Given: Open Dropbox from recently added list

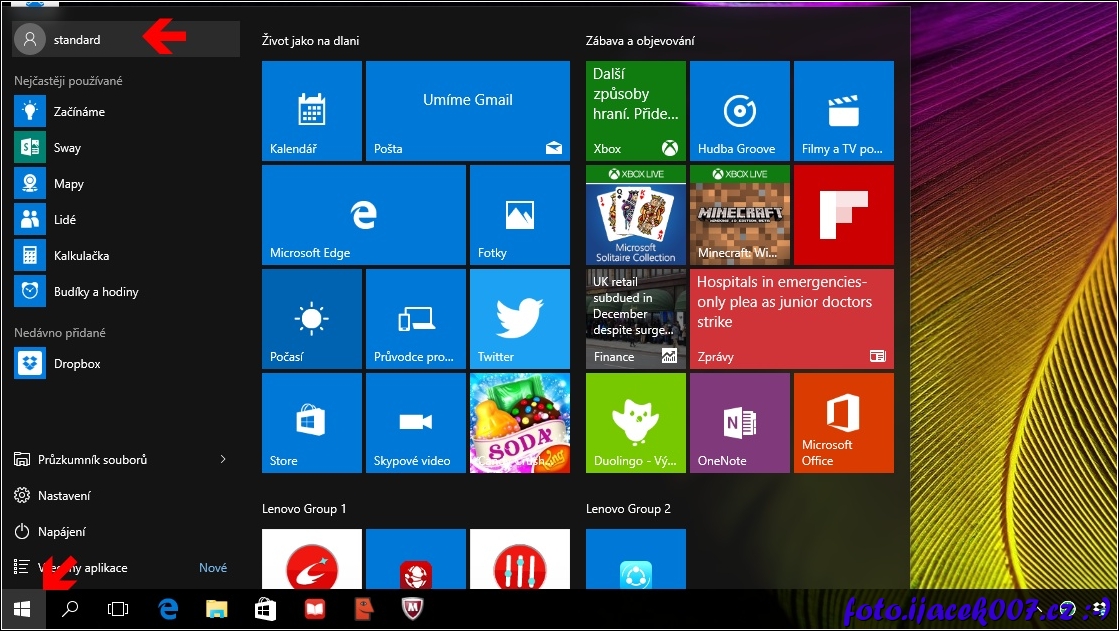Looking at the screenshot, I should coord(77,364).
